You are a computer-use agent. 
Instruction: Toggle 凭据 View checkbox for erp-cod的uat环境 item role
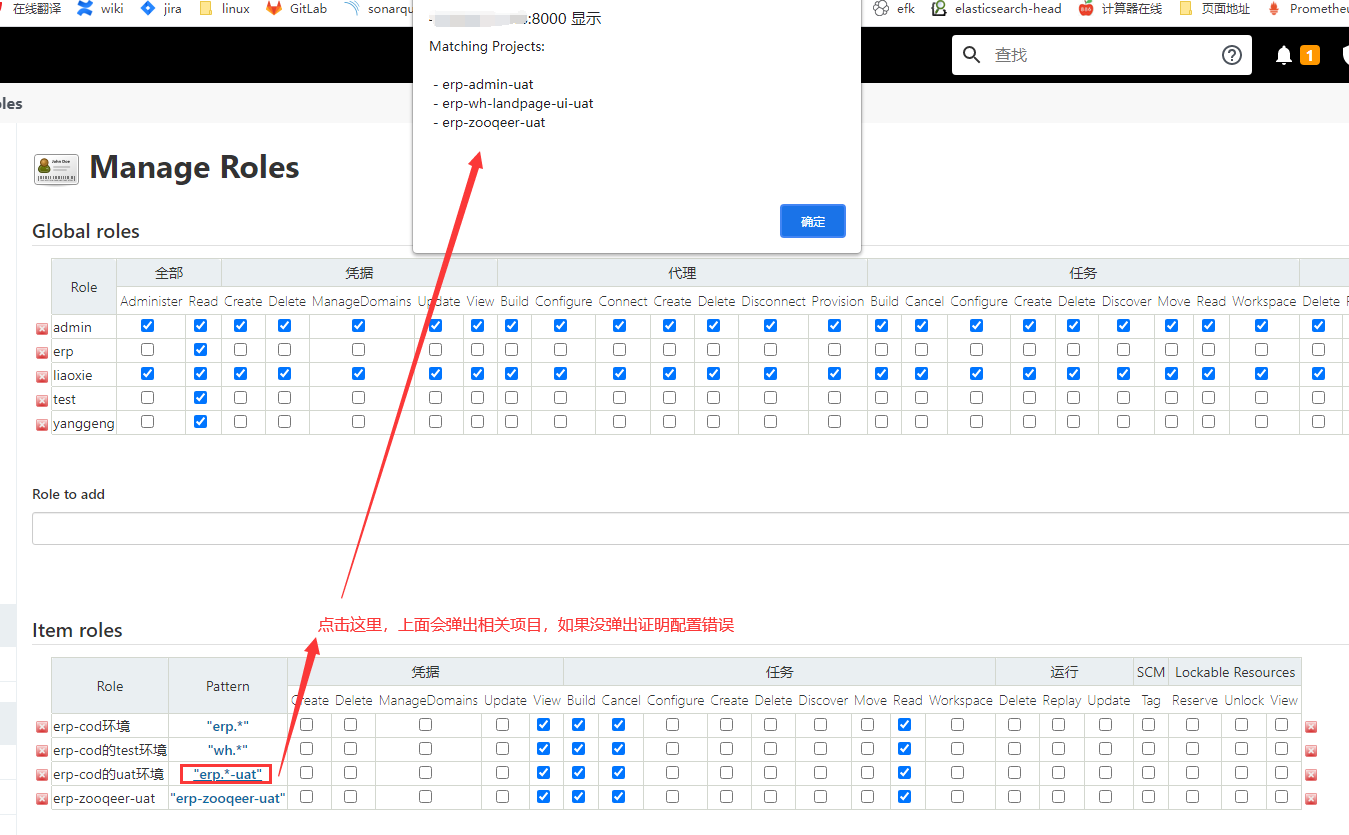coord(543,773)
